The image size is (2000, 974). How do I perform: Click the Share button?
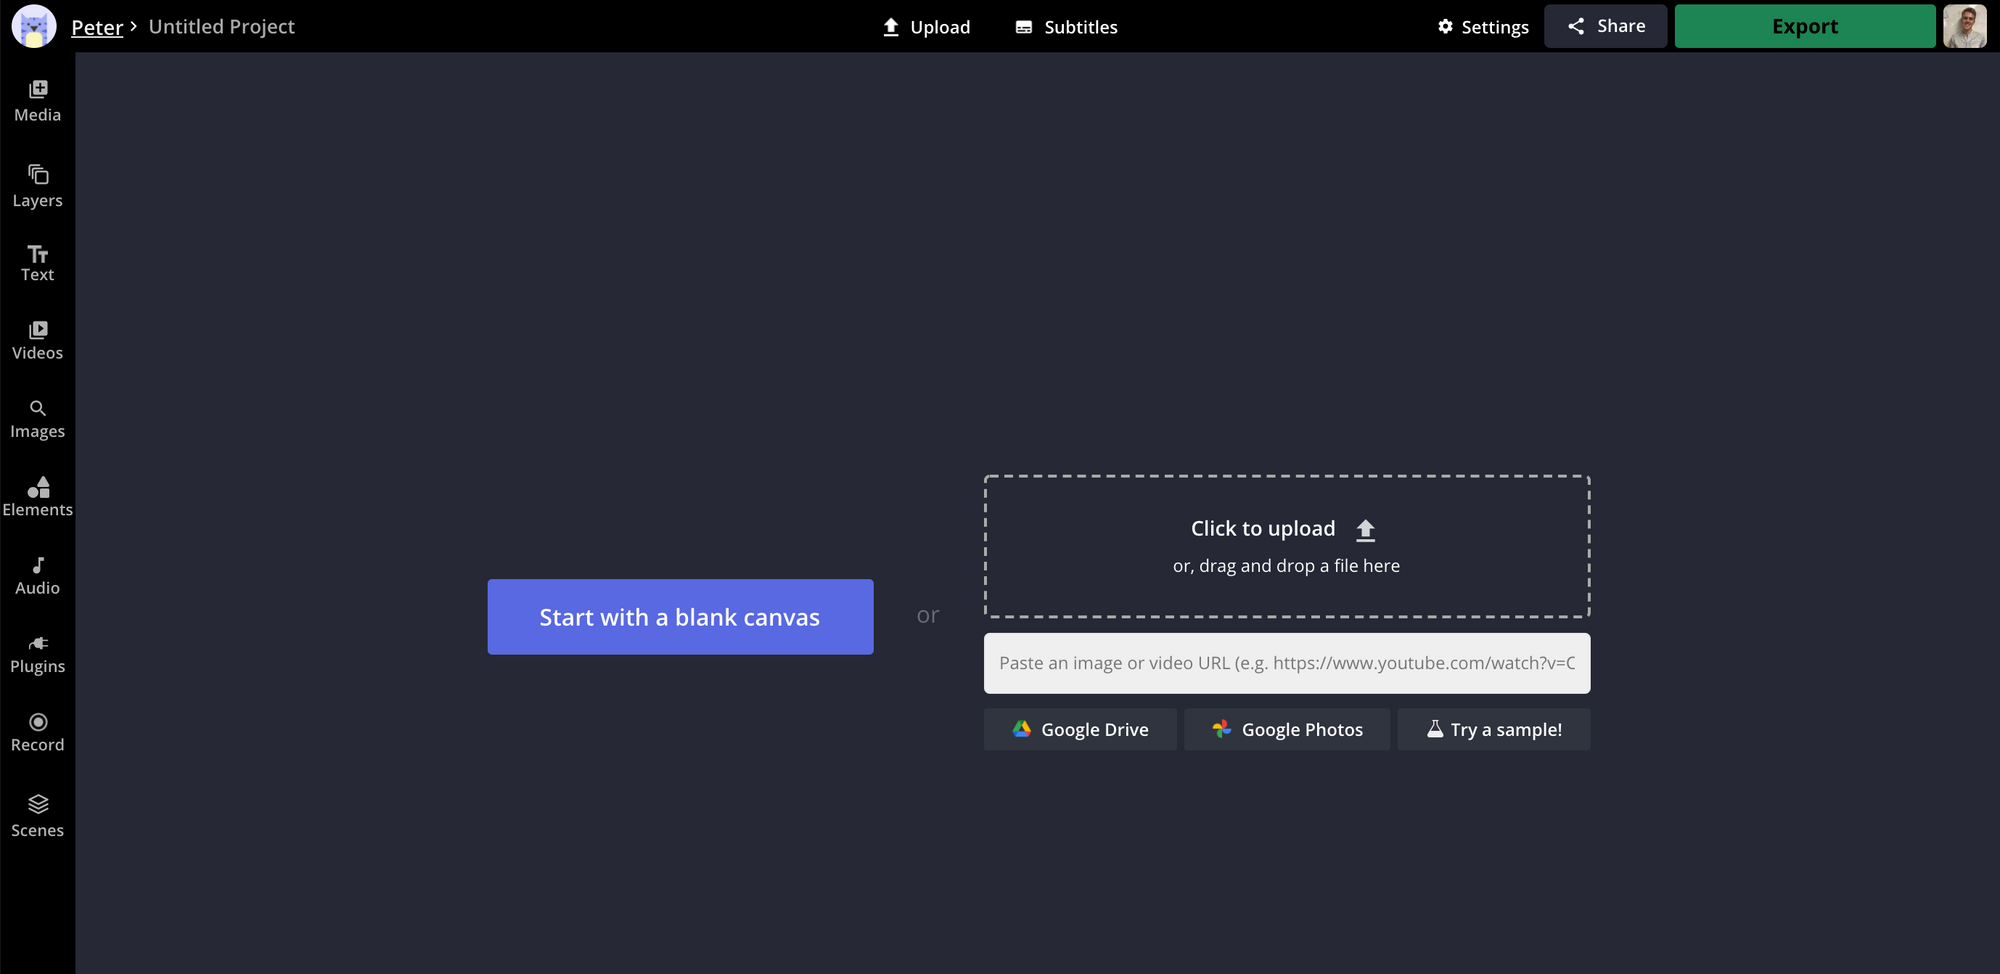1605,26
